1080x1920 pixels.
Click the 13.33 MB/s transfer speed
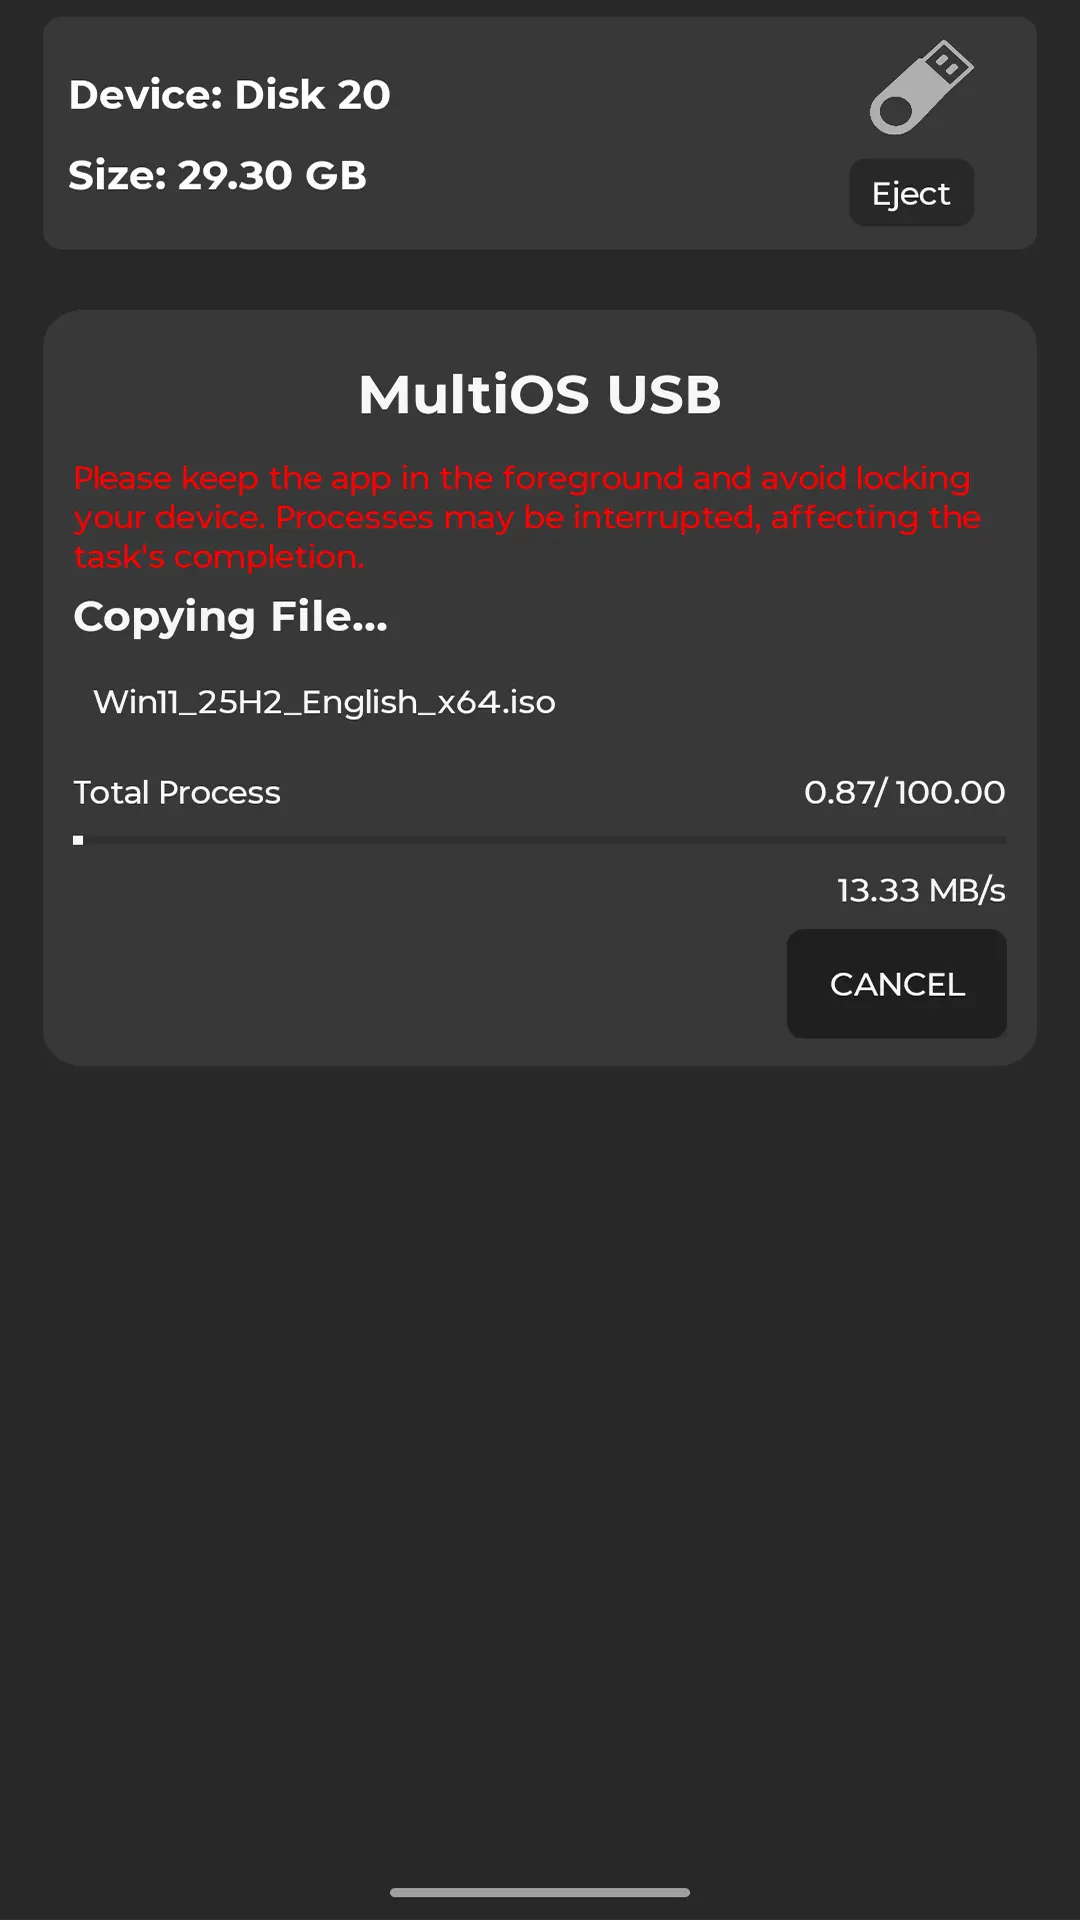click(x=921, y=890)
